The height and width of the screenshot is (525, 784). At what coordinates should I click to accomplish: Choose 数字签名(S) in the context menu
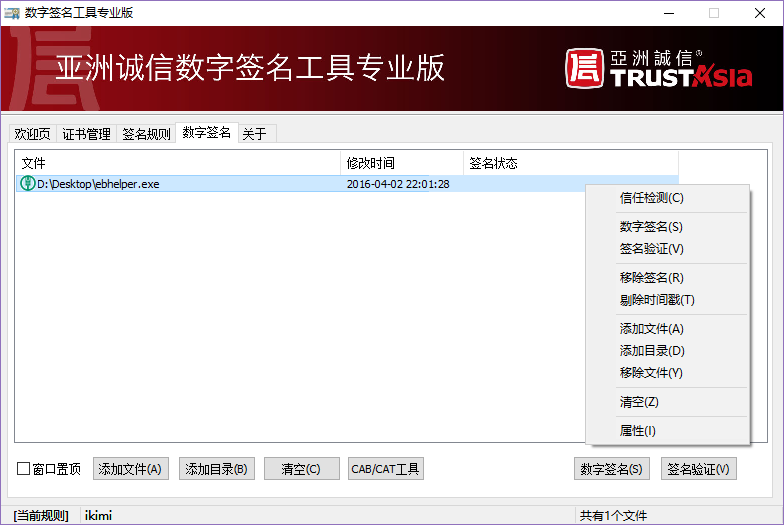[667, 226]
